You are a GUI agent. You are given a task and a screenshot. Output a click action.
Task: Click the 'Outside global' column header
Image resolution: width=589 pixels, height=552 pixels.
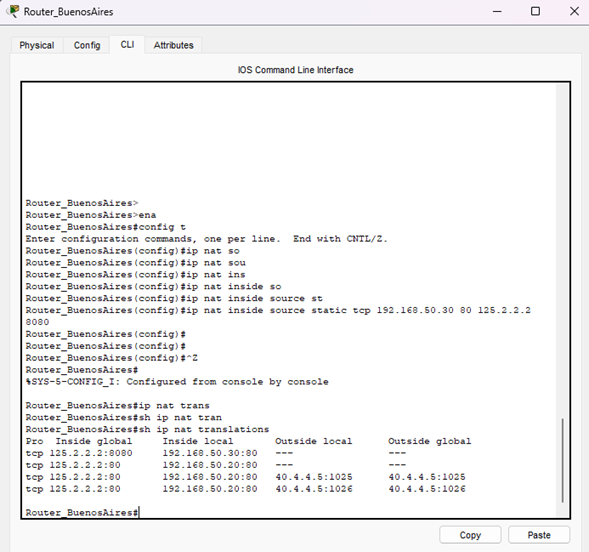click(x=429, y=441)
